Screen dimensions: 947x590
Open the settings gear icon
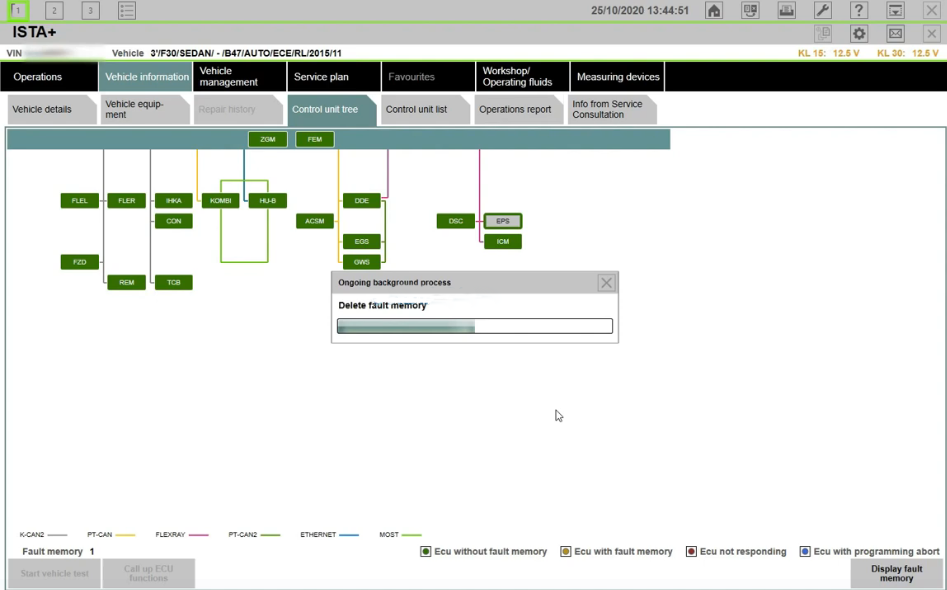(859, 34)
